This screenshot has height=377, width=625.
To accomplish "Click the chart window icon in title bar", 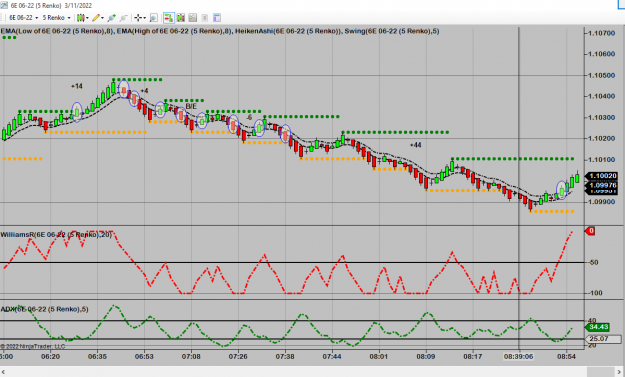I will 4,5.
